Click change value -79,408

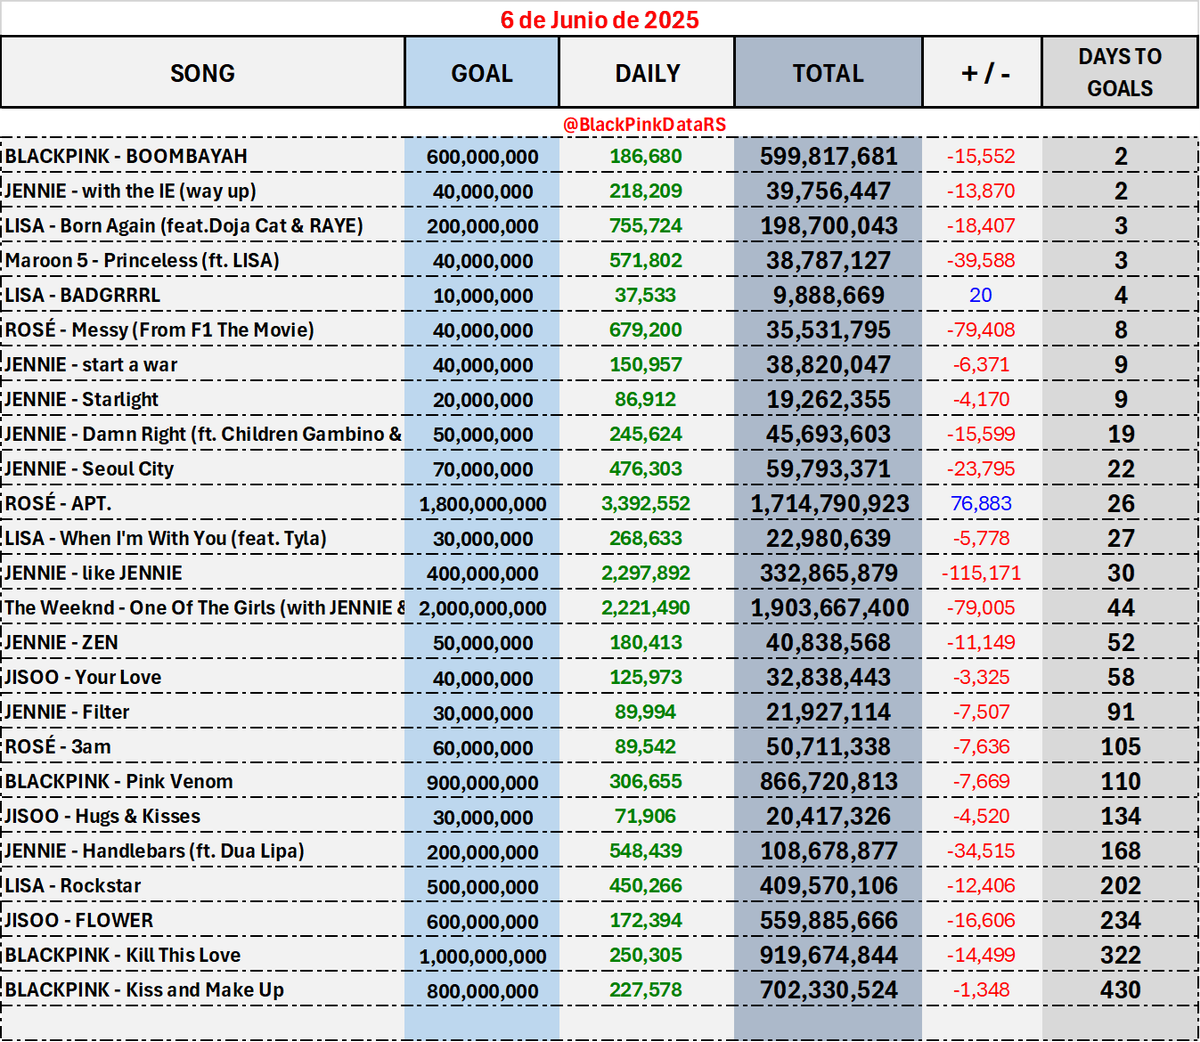tap(981, 330)
